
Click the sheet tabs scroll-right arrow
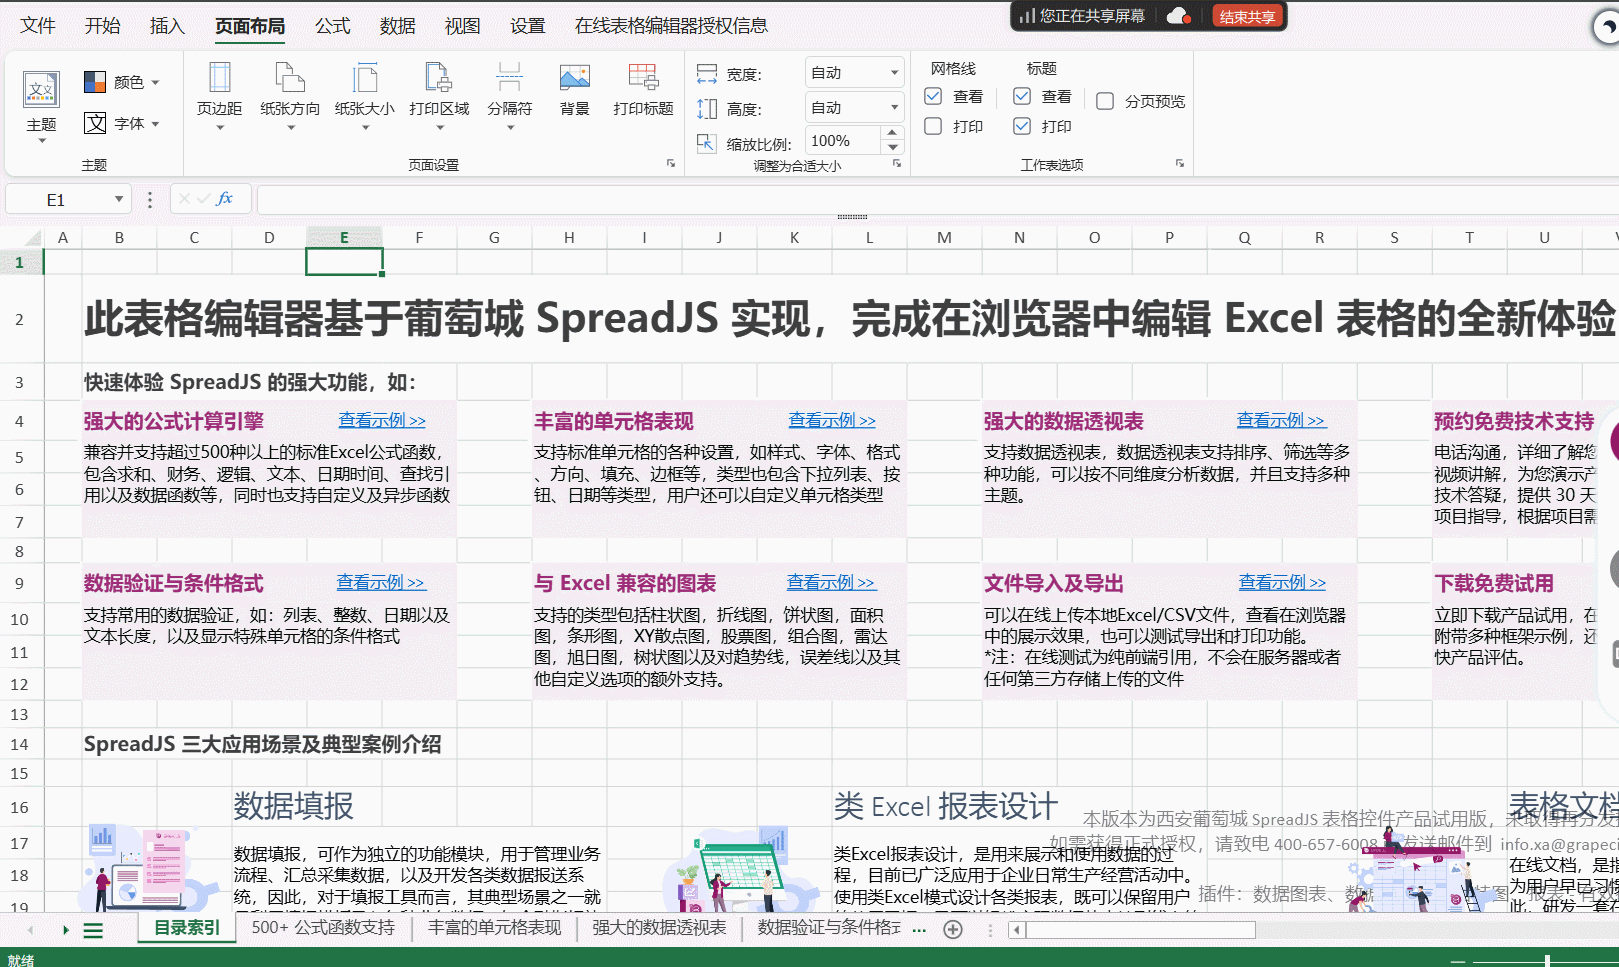[66, 930]
